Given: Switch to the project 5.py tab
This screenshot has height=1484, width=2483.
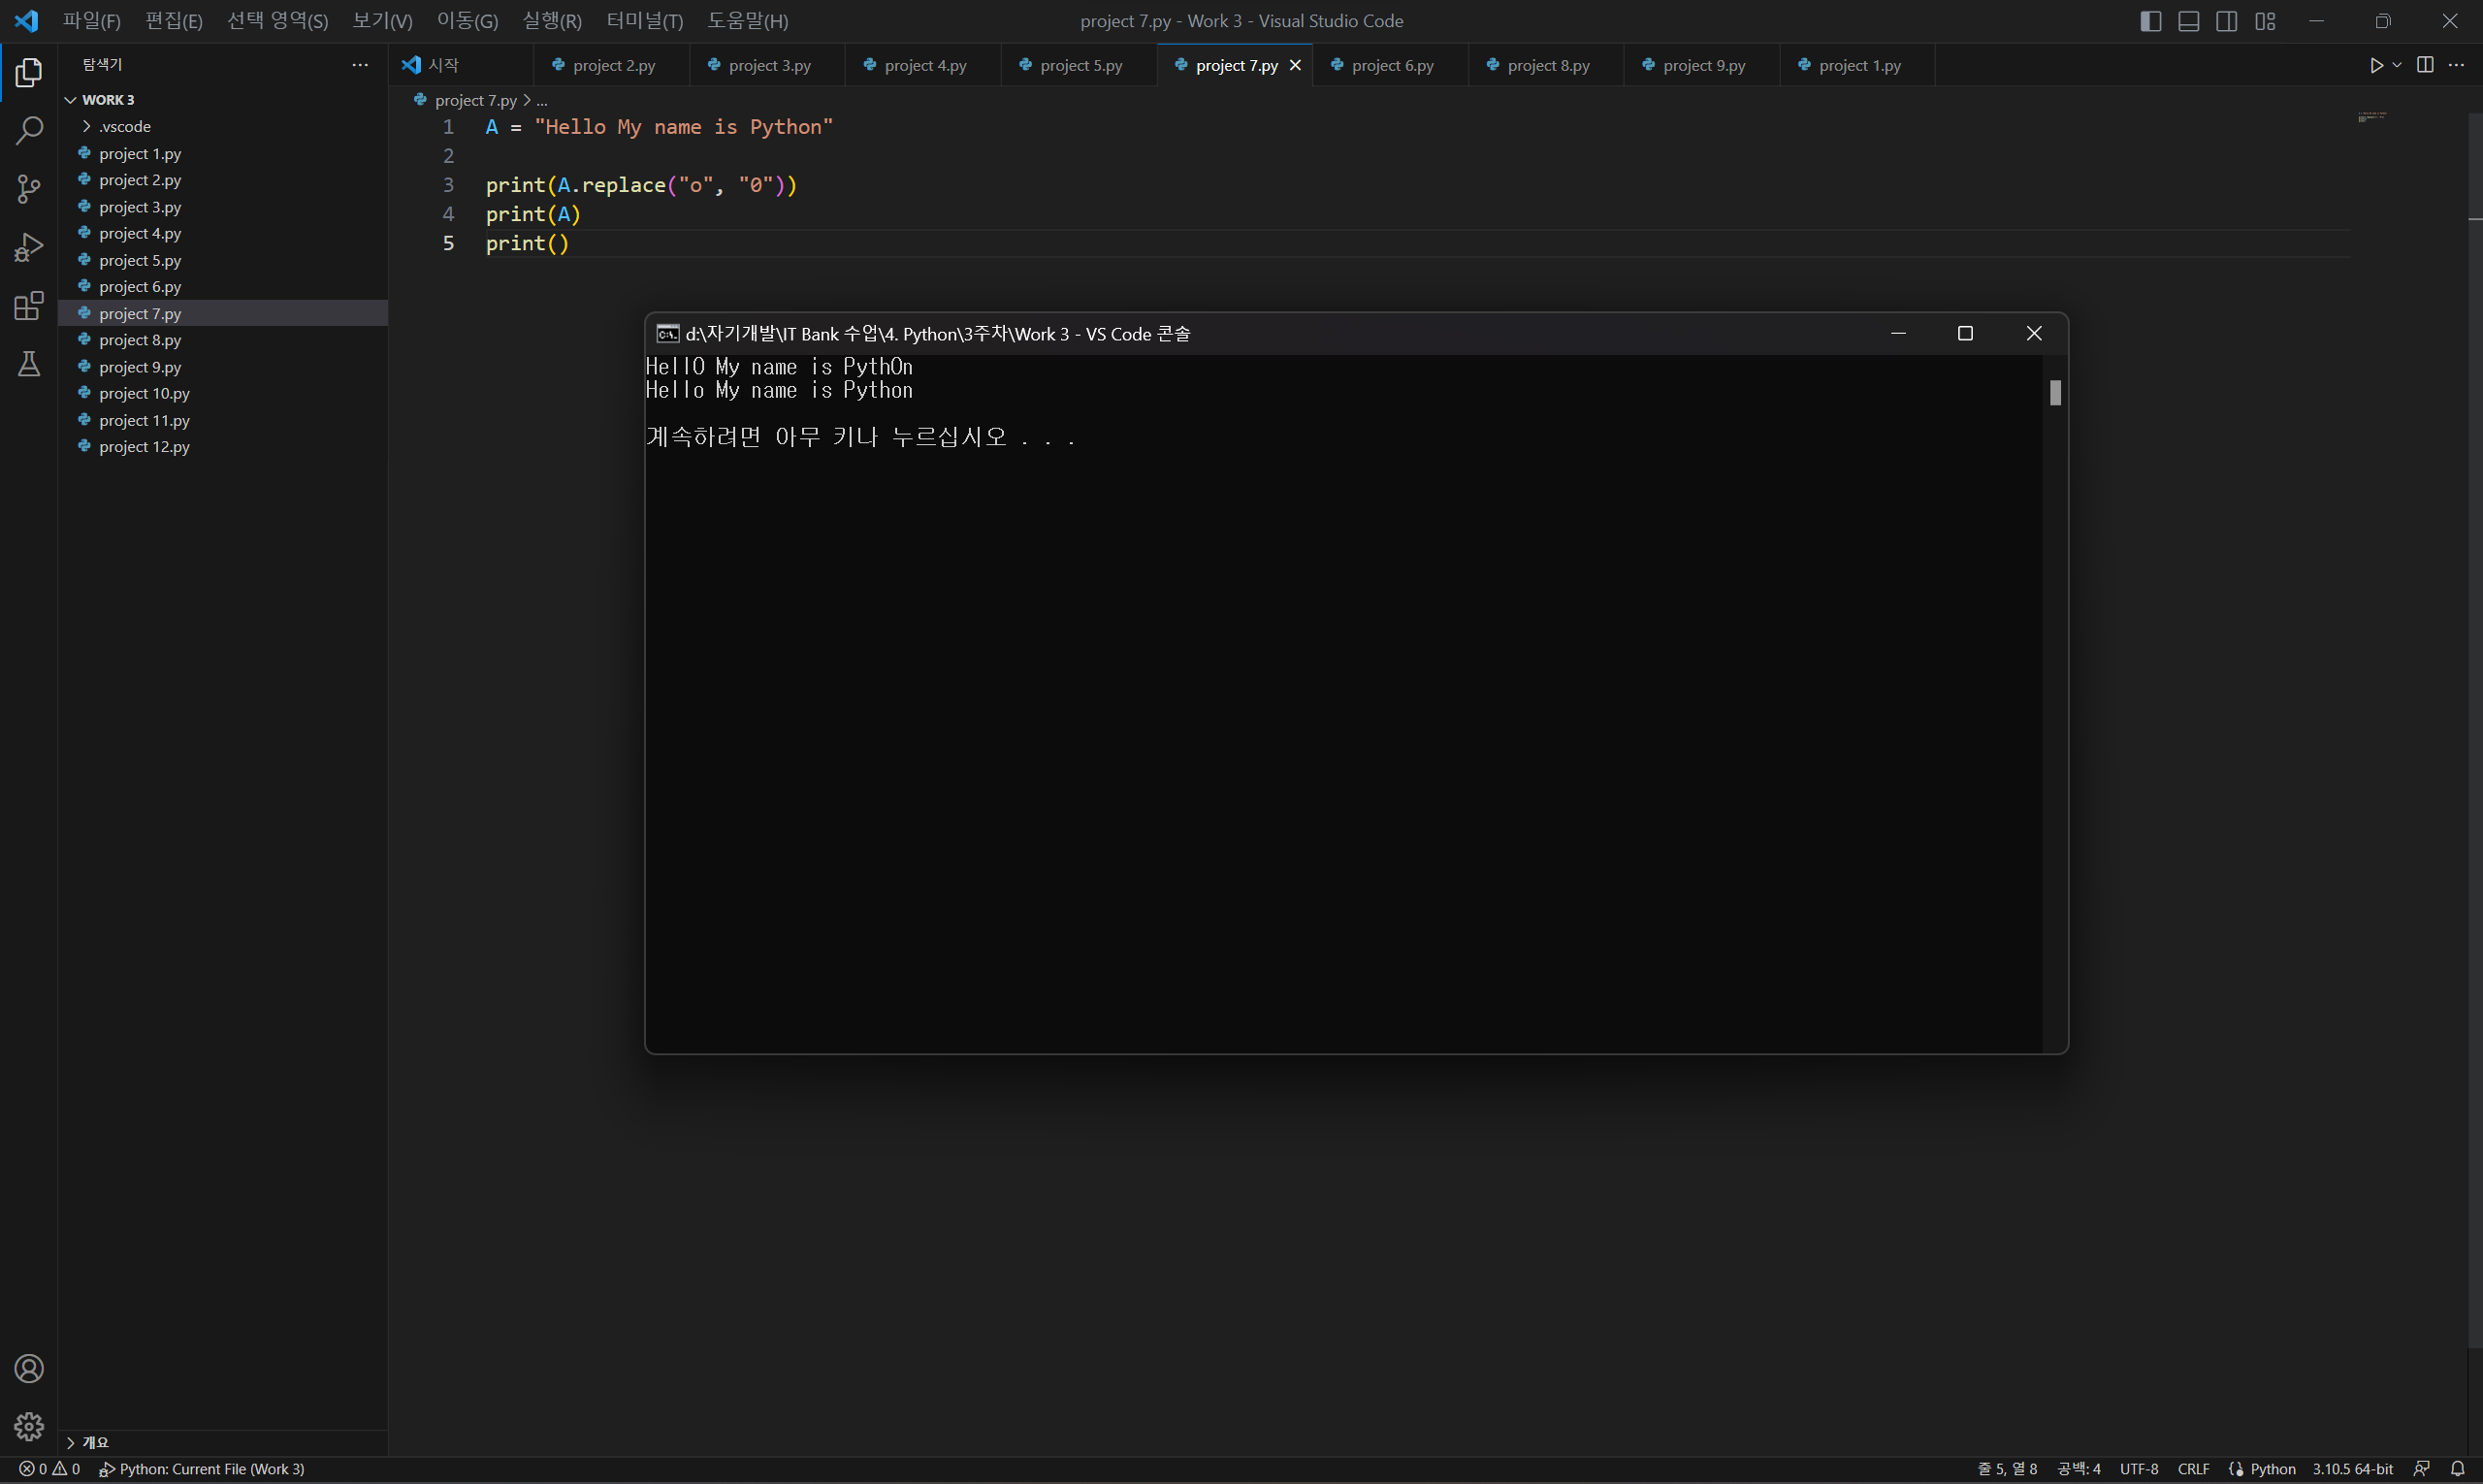Looking at the screenshot, I should click(1080, 65).
